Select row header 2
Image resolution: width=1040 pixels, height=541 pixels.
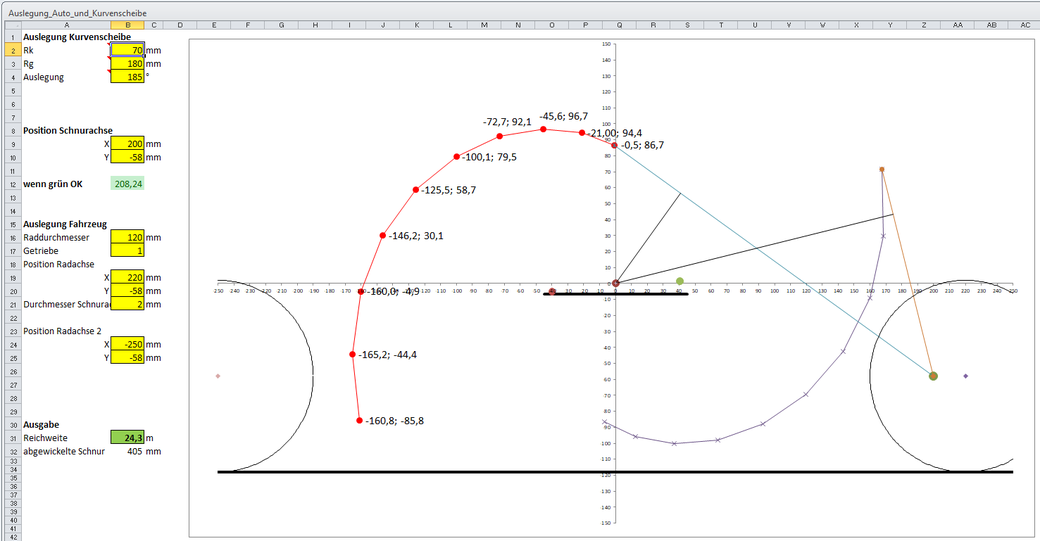(13, 50)
